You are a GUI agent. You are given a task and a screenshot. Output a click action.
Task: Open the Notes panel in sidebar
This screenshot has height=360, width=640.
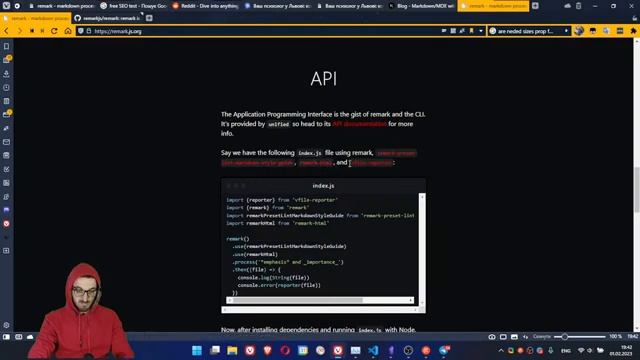coord(7,101)
